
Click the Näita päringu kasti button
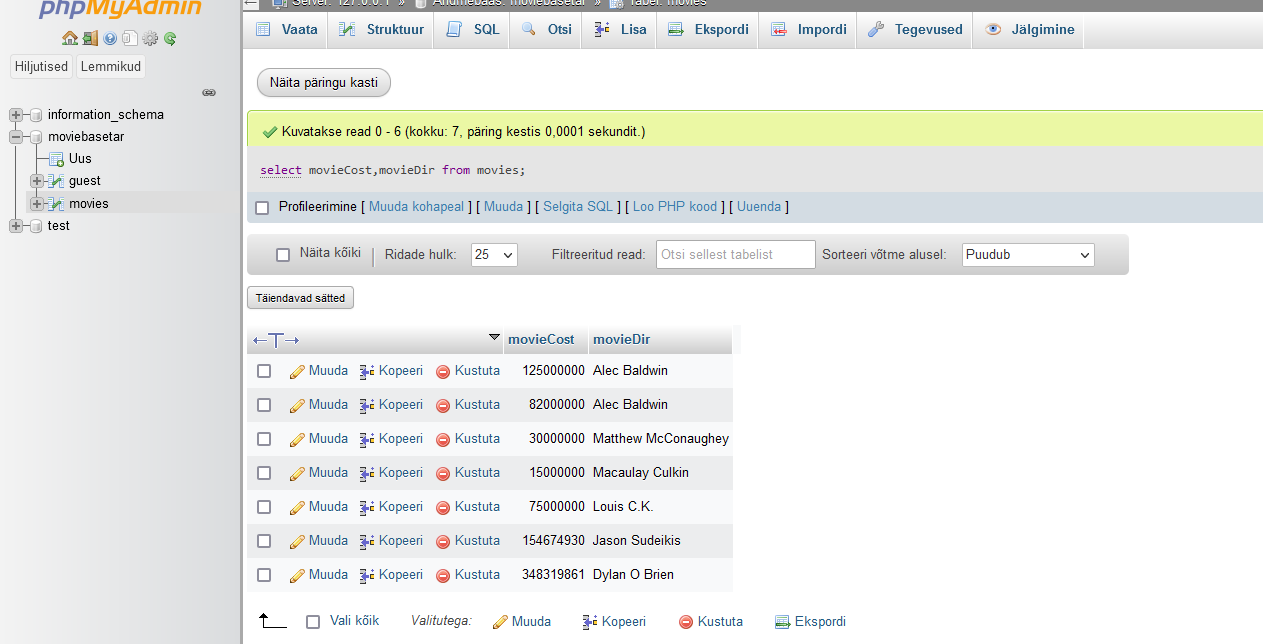(323, 83)
